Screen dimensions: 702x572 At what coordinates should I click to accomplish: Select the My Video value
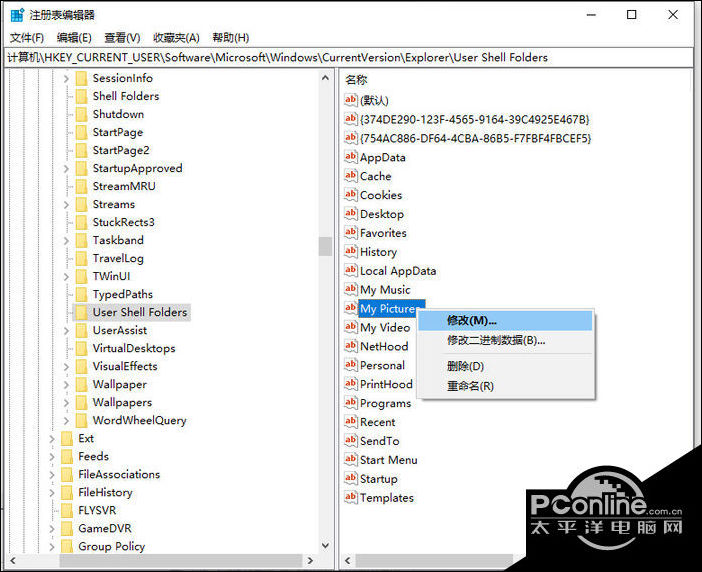point(385,328)
